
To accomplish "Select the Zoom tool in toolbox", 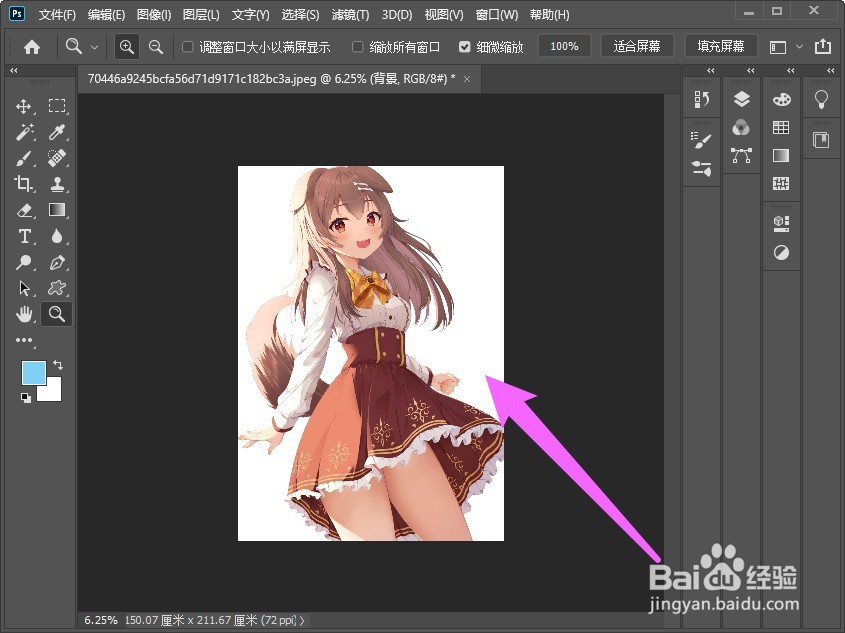I will tap(57, 314).
